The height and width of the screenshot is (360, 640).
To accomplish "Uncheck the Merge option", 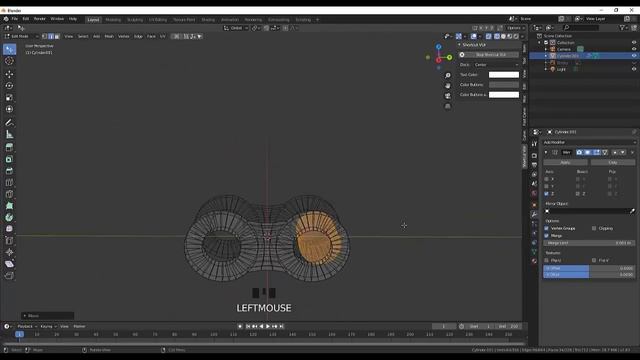I will click(x=547, y=236).
